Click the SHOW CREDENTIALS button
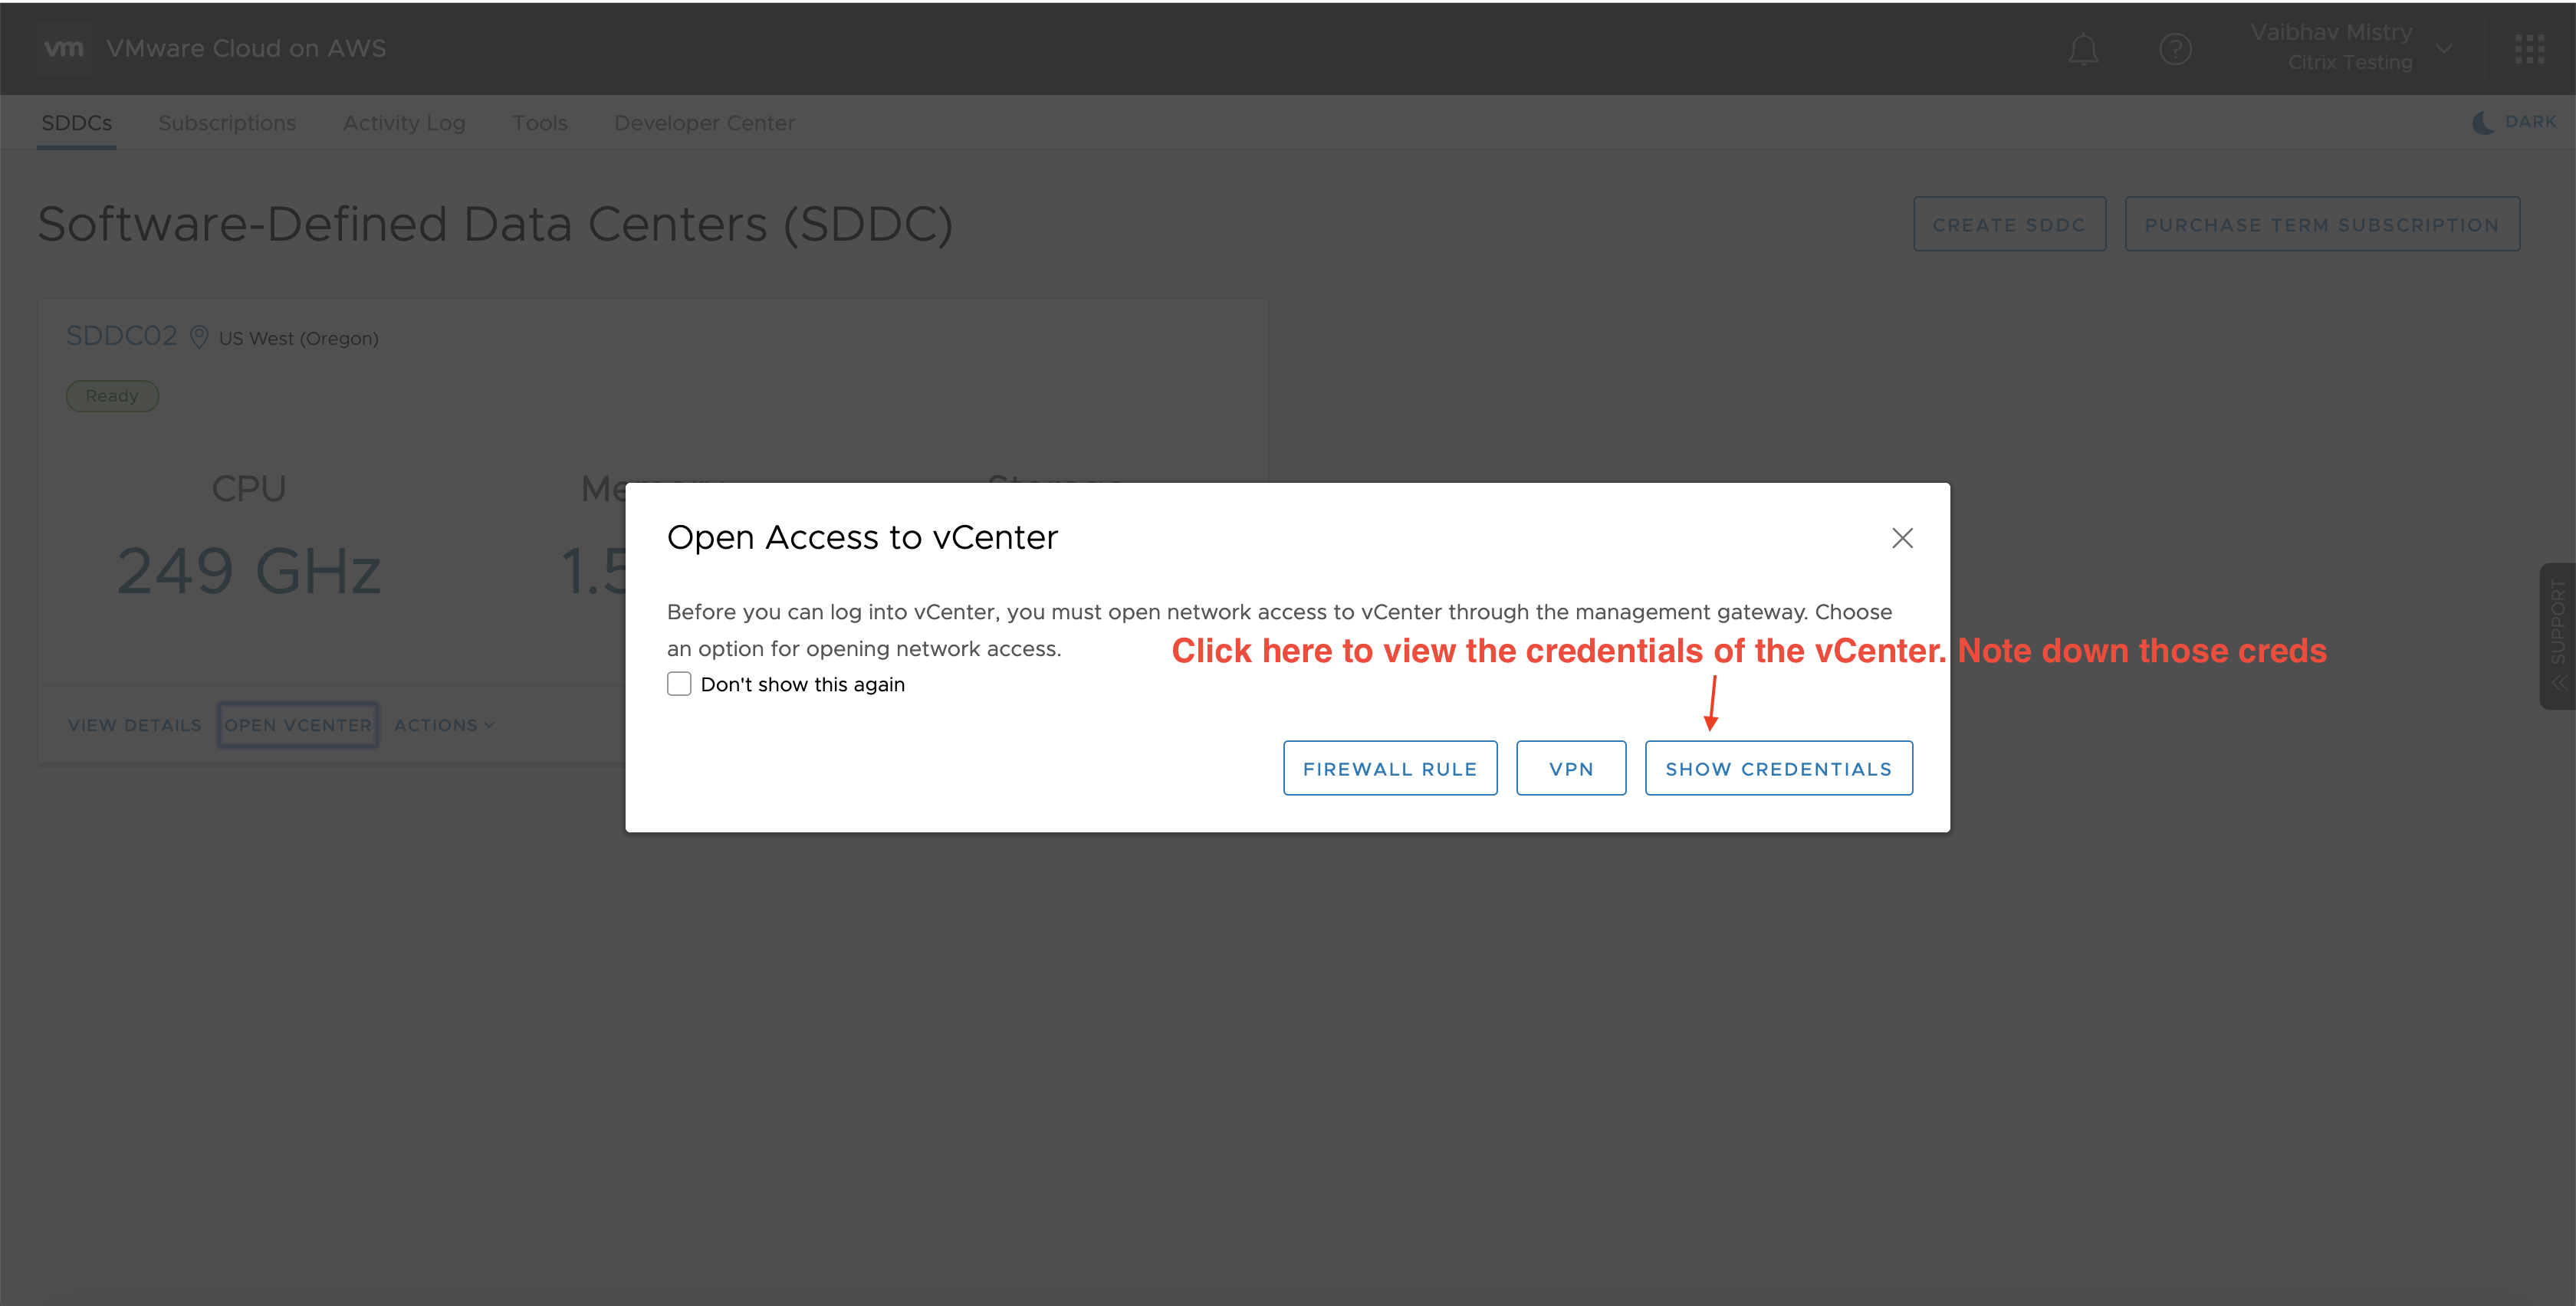2576x1306 pixels. [x=1776, y=768]
